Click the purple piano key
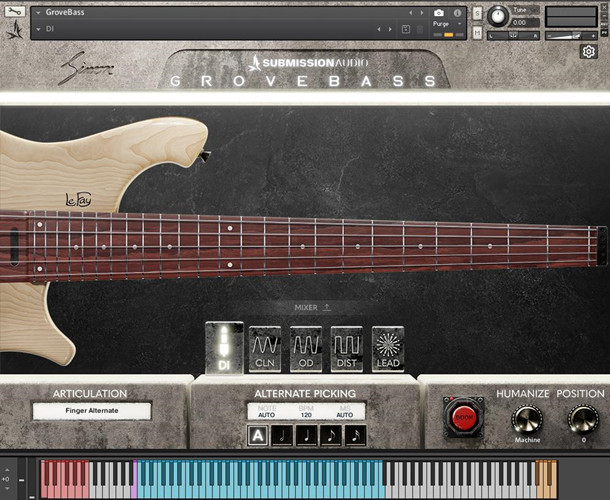 point(135,490)
